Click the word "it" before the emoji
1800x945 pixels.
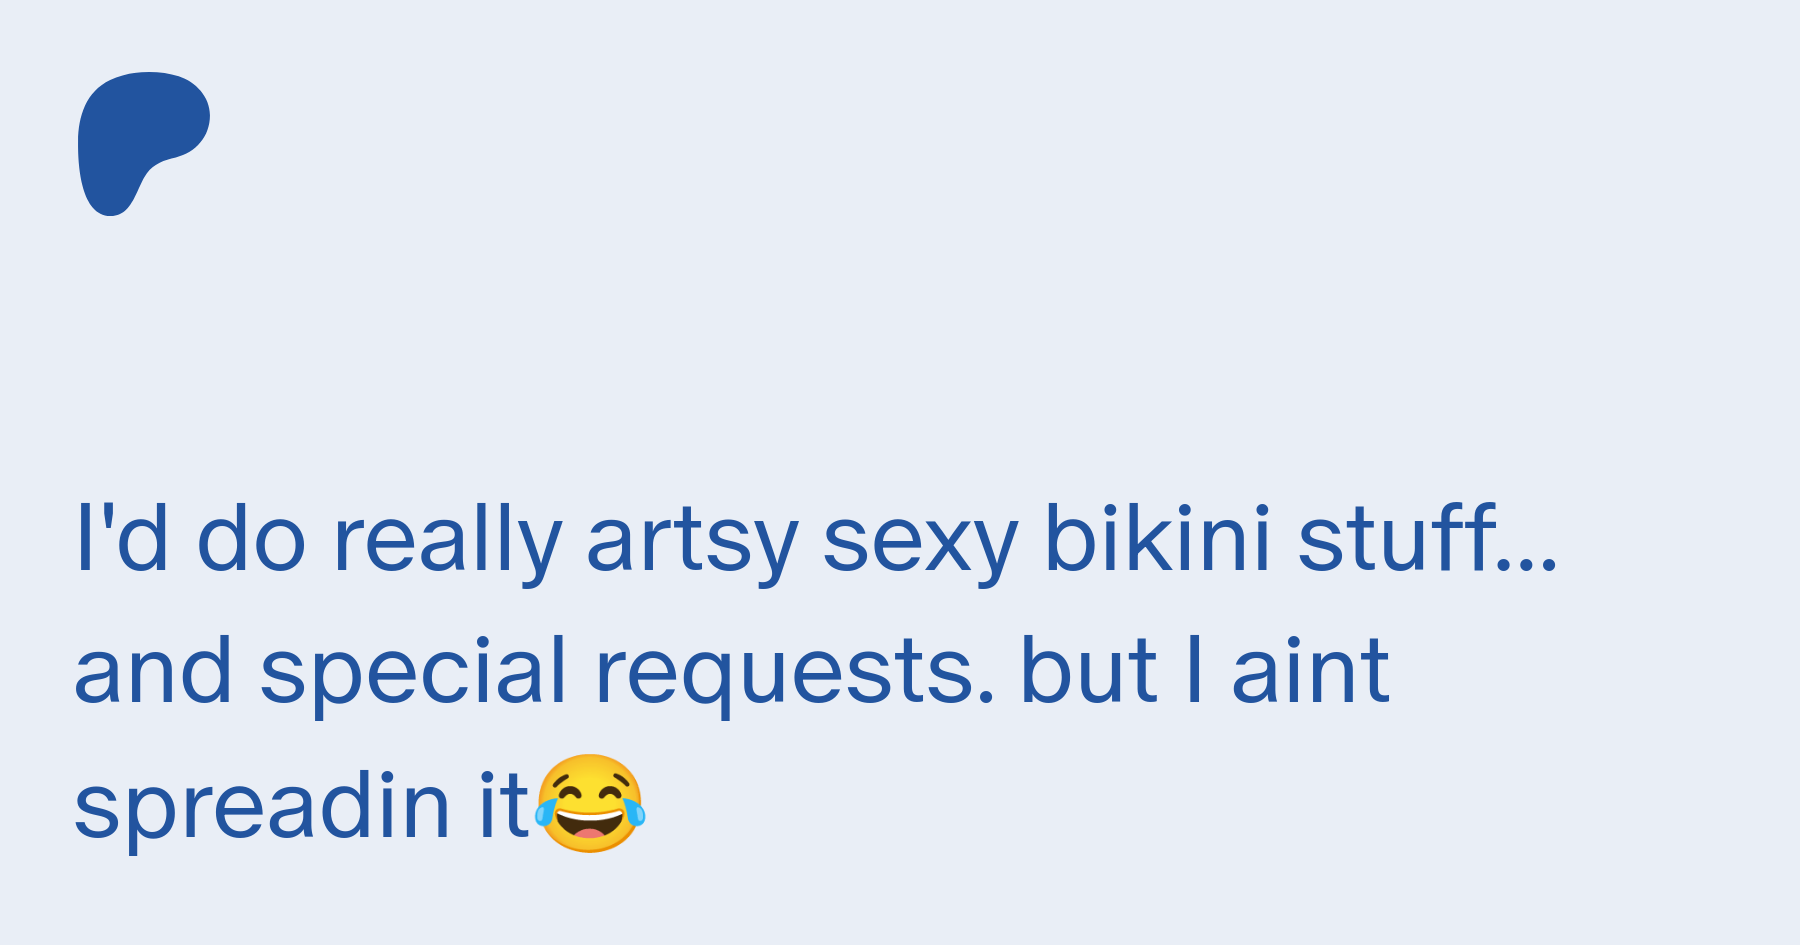pos(504,804)
